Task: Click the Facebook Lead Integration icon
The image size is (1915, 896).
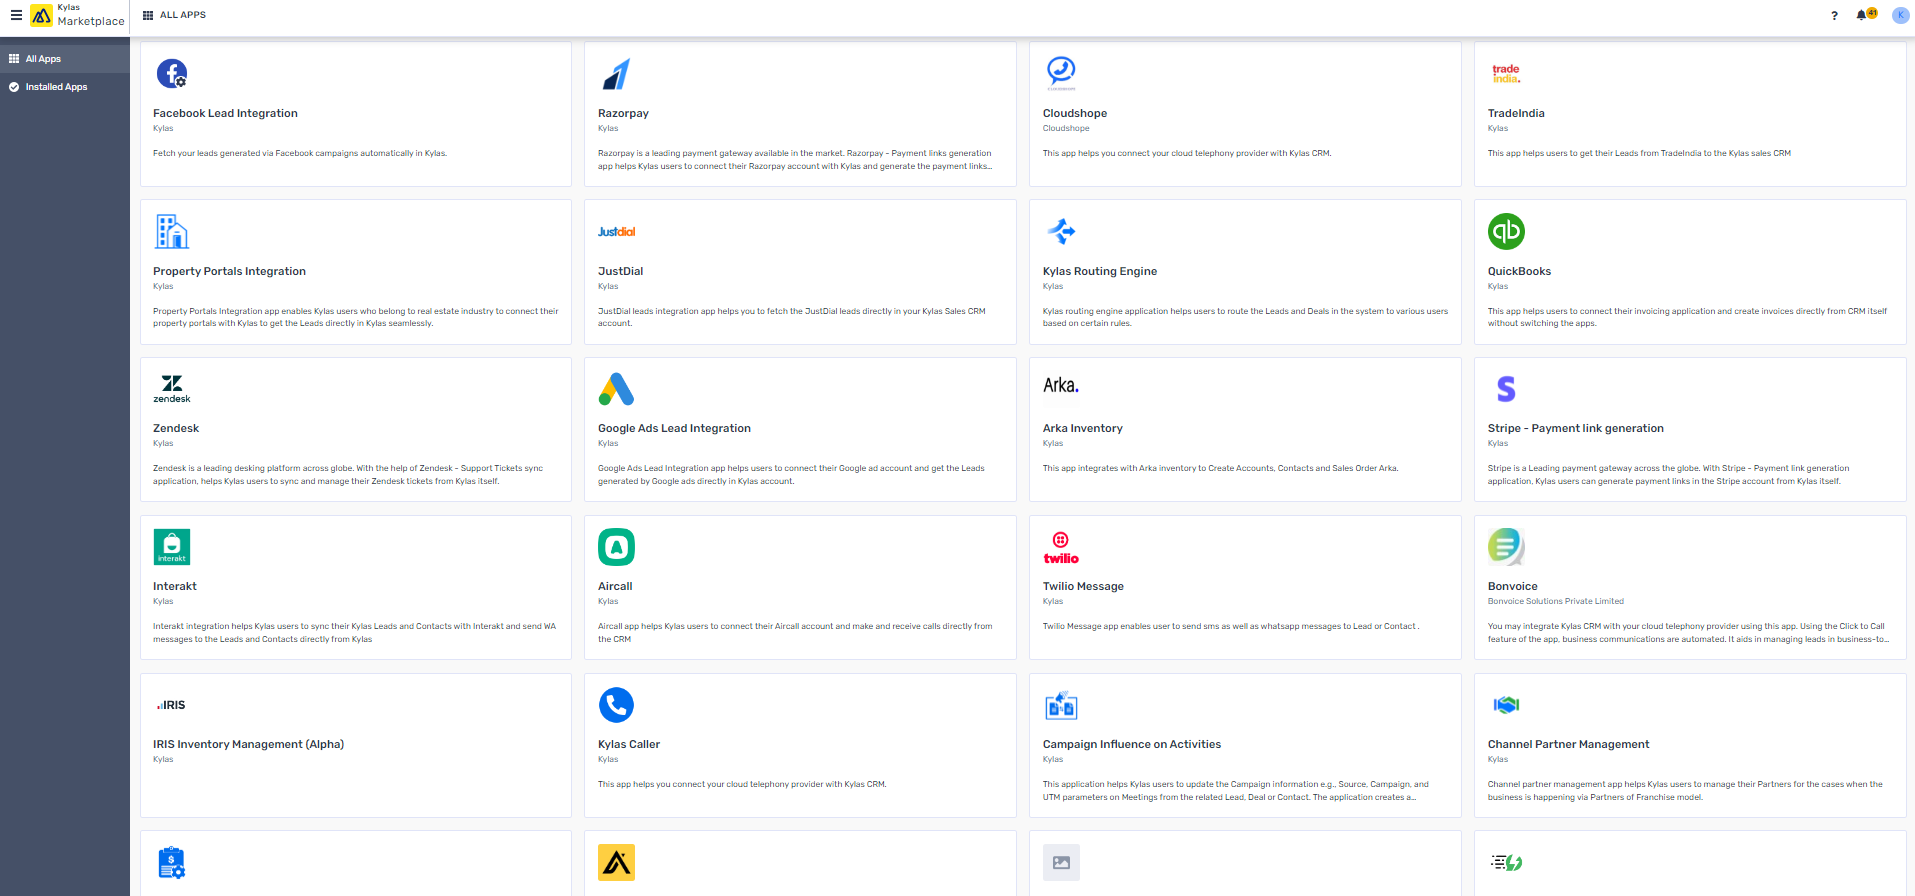Action: tap(172, 73)
